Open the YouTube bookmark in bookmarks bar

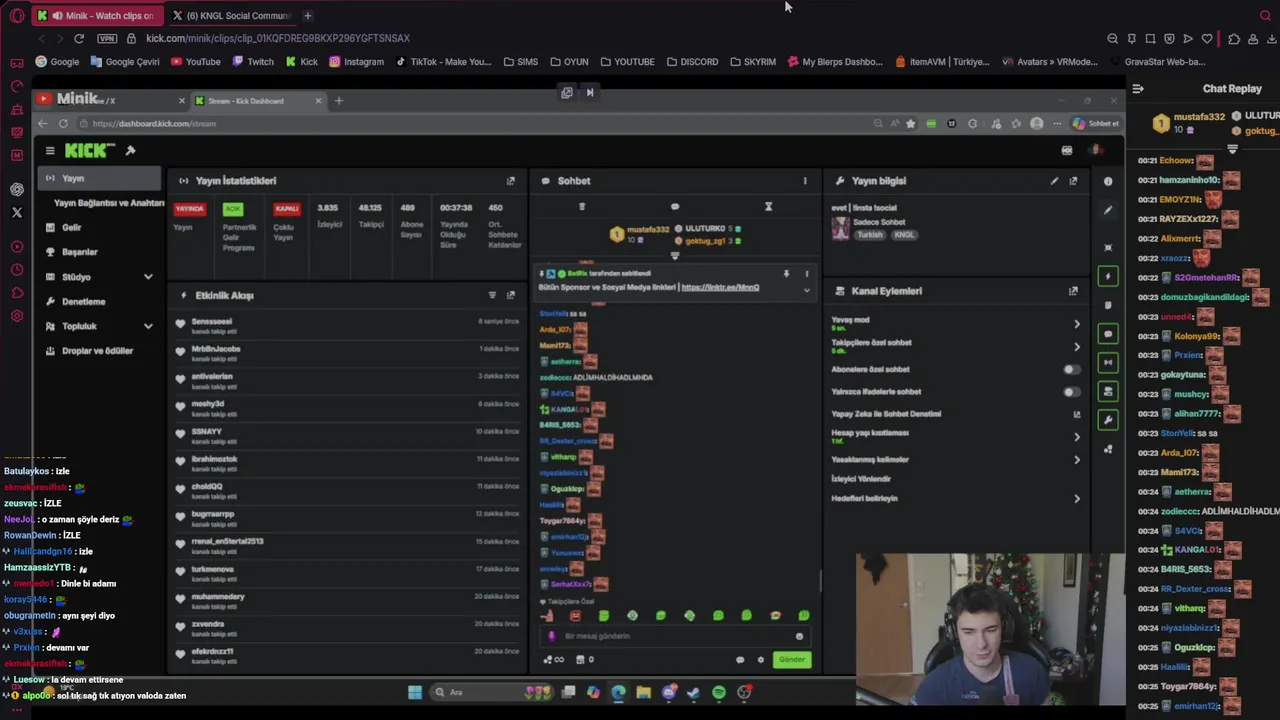tap(195, 61)
